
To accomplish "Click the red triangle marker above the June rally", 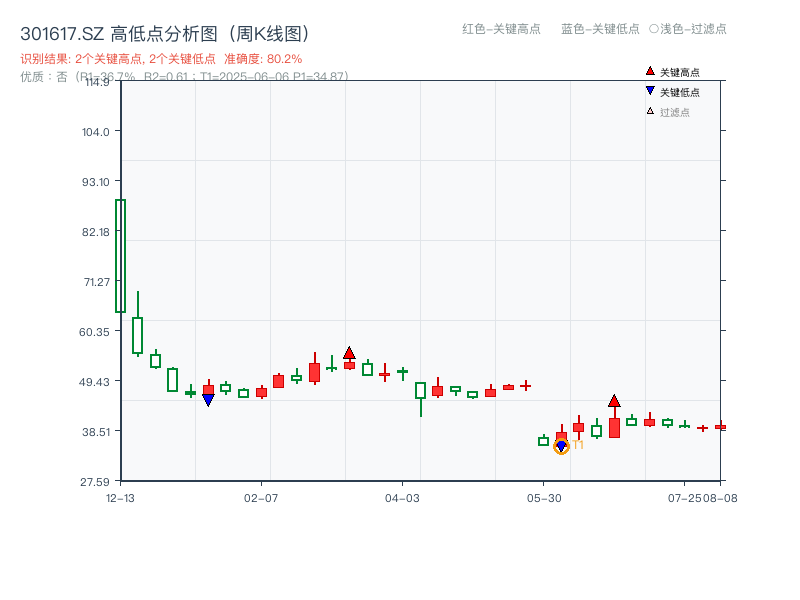I will pos(614,401).
